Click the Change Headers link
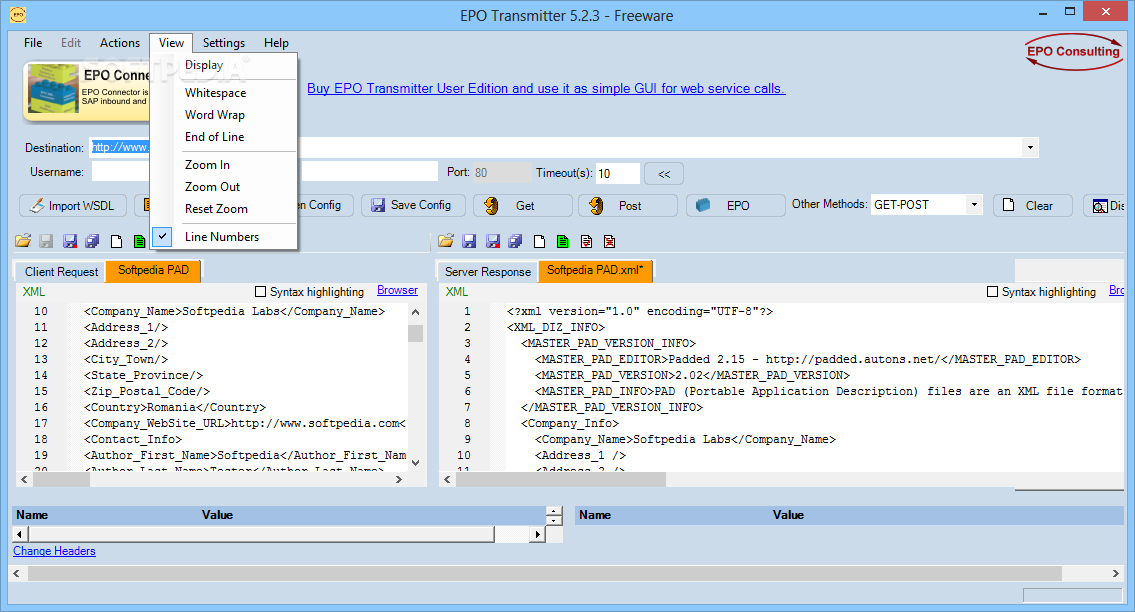1135x612 pixels. (x=54, y=551)
